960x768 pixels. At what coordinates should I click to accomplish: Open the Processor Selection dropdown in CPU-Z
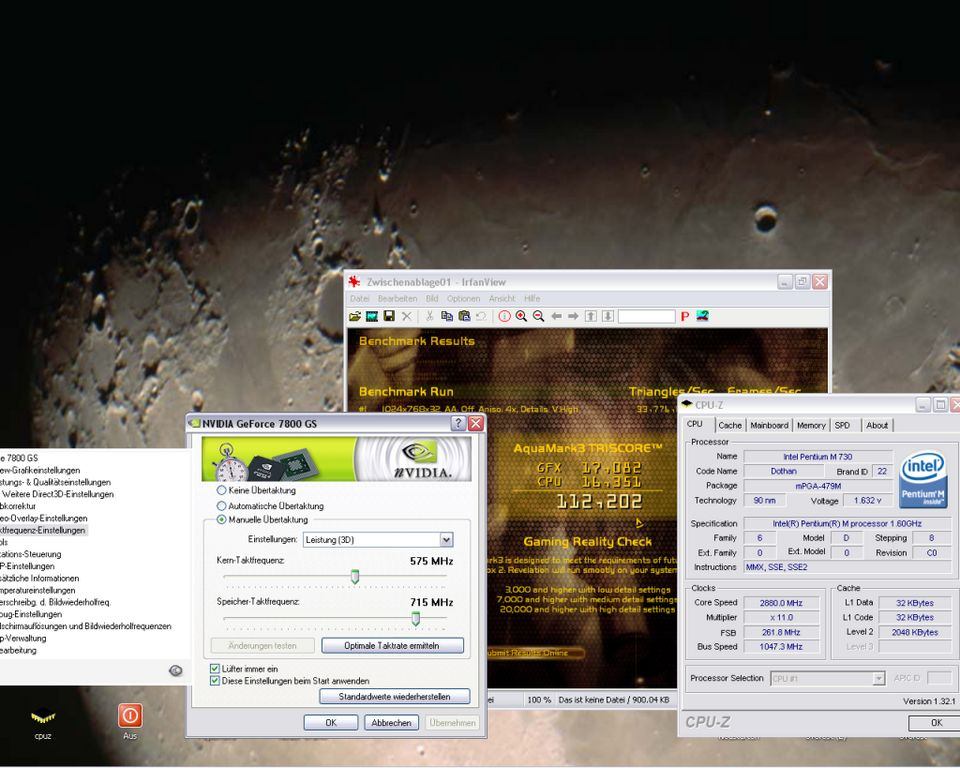pos(827,679)
